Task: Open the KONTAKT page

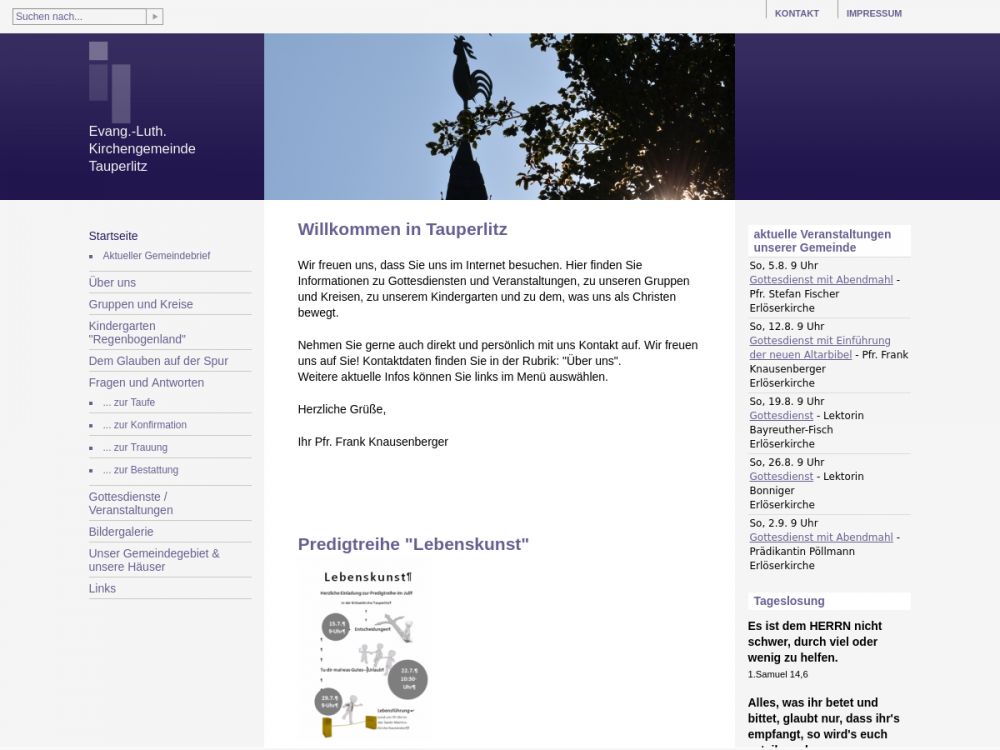Action: [796, 13]
